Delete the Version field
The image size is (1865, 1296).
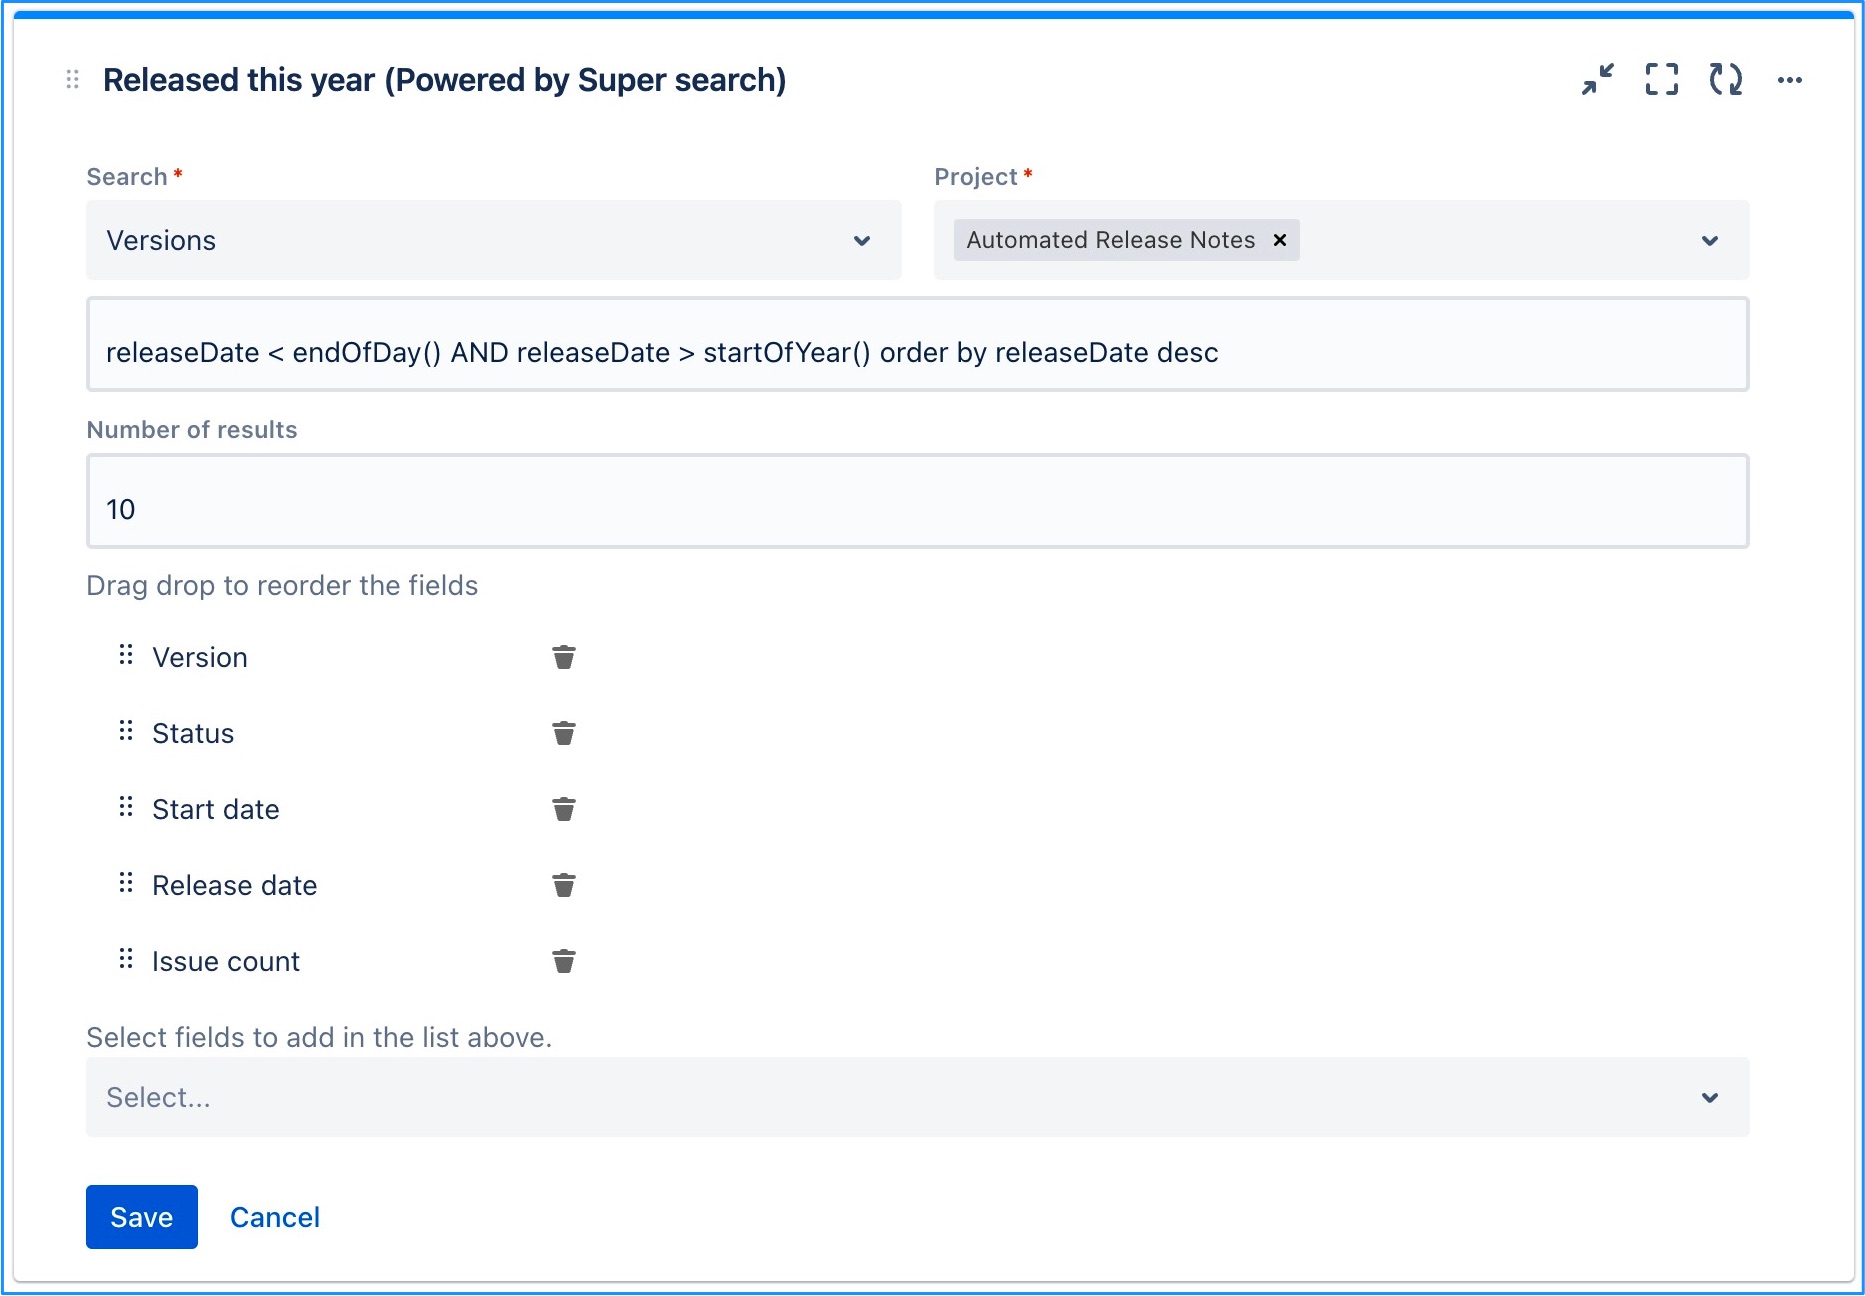(x=564, y=657)
